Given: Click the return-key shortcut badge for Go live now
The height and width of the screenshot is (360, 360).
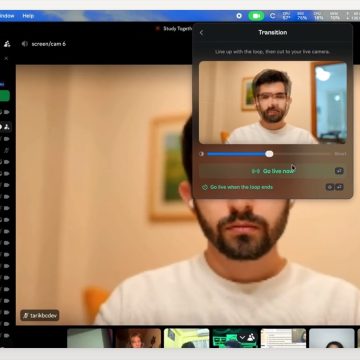Looking at the screenshot, I should [x=339, y=171].
